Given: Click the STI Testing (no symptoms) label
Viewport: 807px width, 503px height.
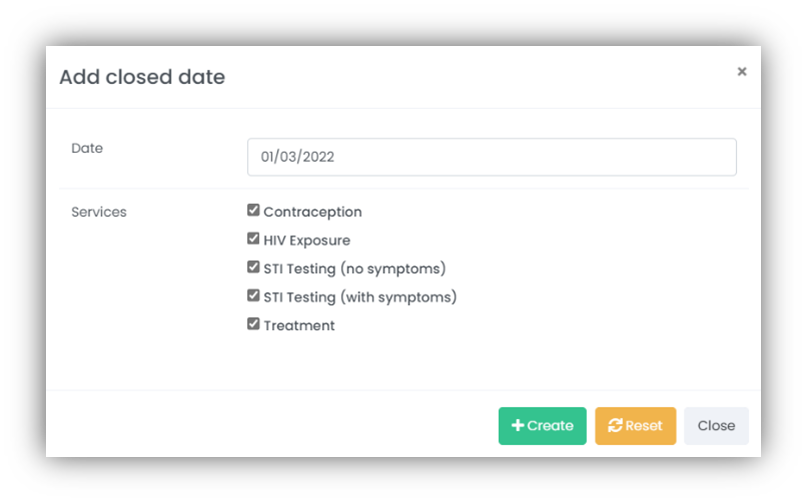Looking at the screenshot, I should point(355,269).
